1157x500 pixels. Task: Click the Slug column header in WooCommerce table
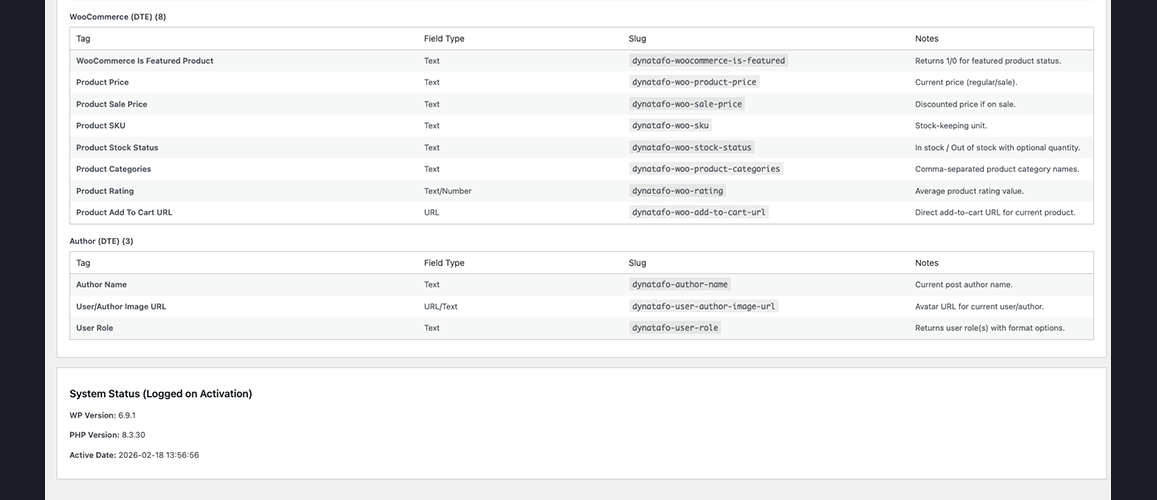pos(637,39)
